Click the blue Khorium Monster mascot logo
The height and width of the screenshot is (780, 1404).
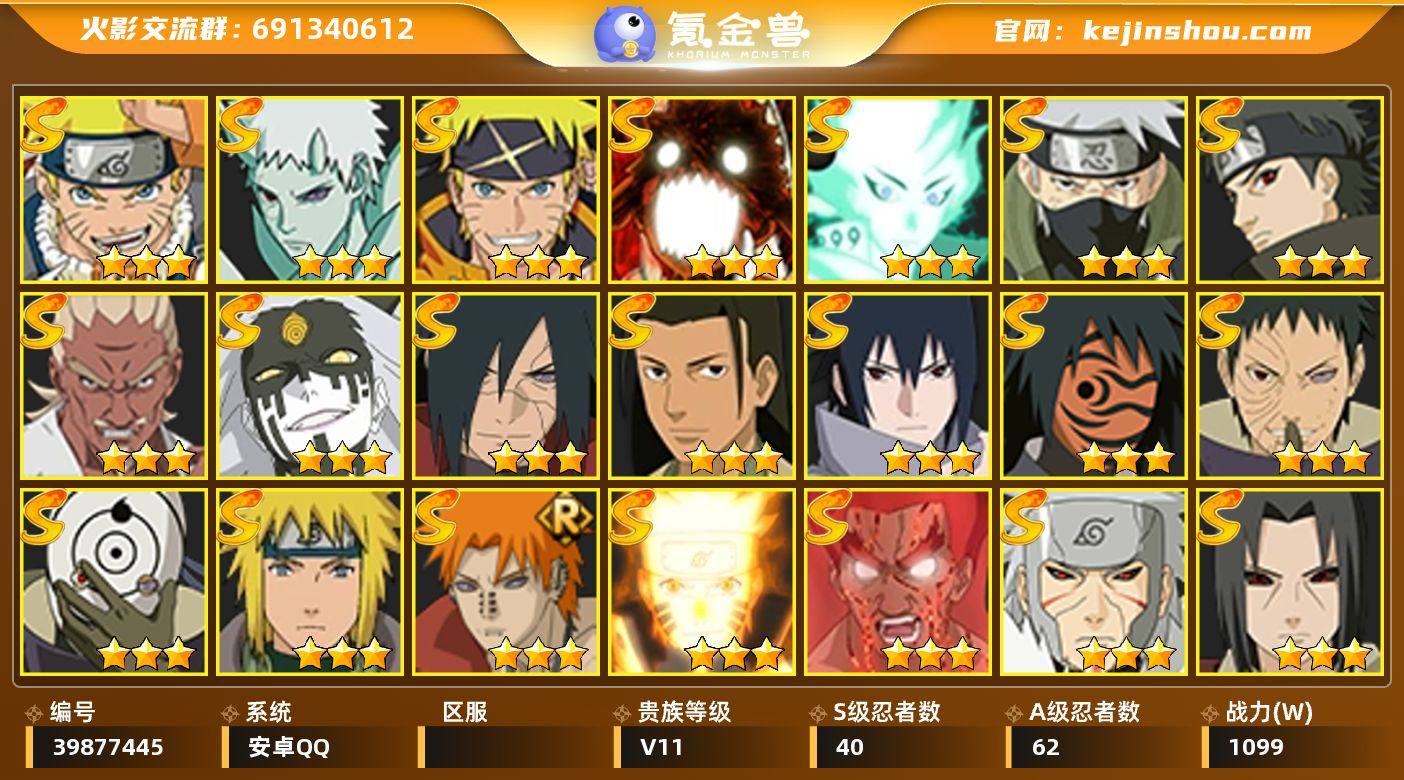[625, 34]
